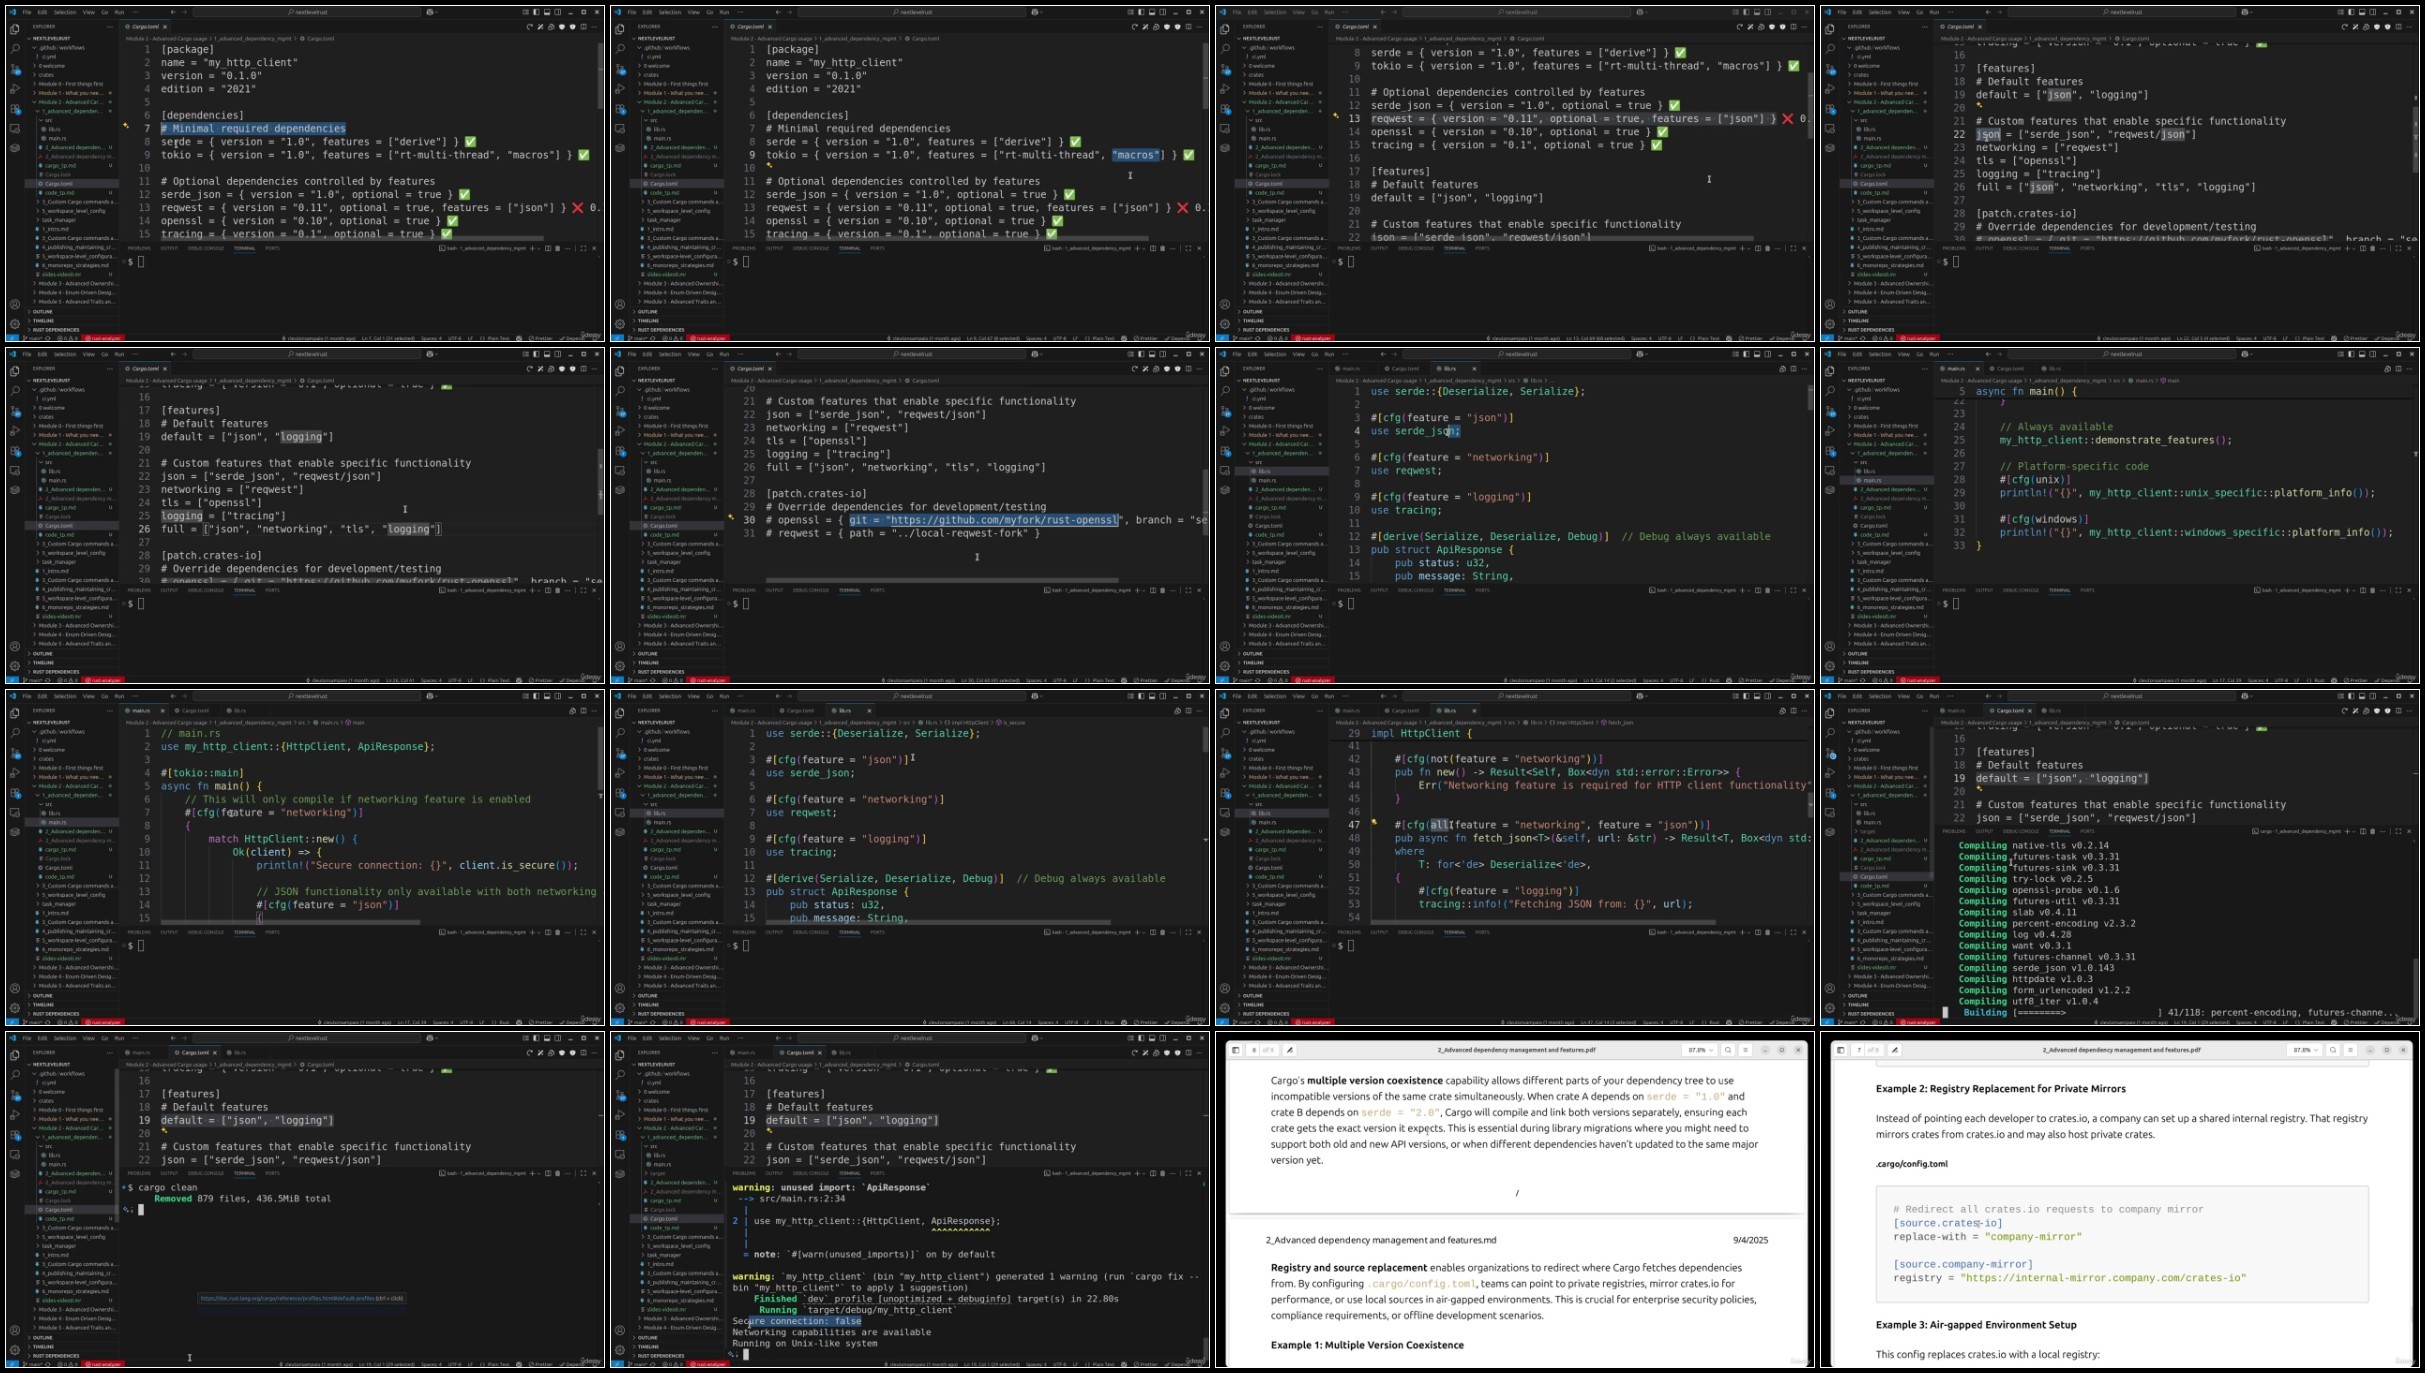The height and width of the screenshot is (1373, 2425).
Task: Click split editor icon in "# Minimal required dependencies" frame
Action: pyautogui.click(x=583, y=27)
